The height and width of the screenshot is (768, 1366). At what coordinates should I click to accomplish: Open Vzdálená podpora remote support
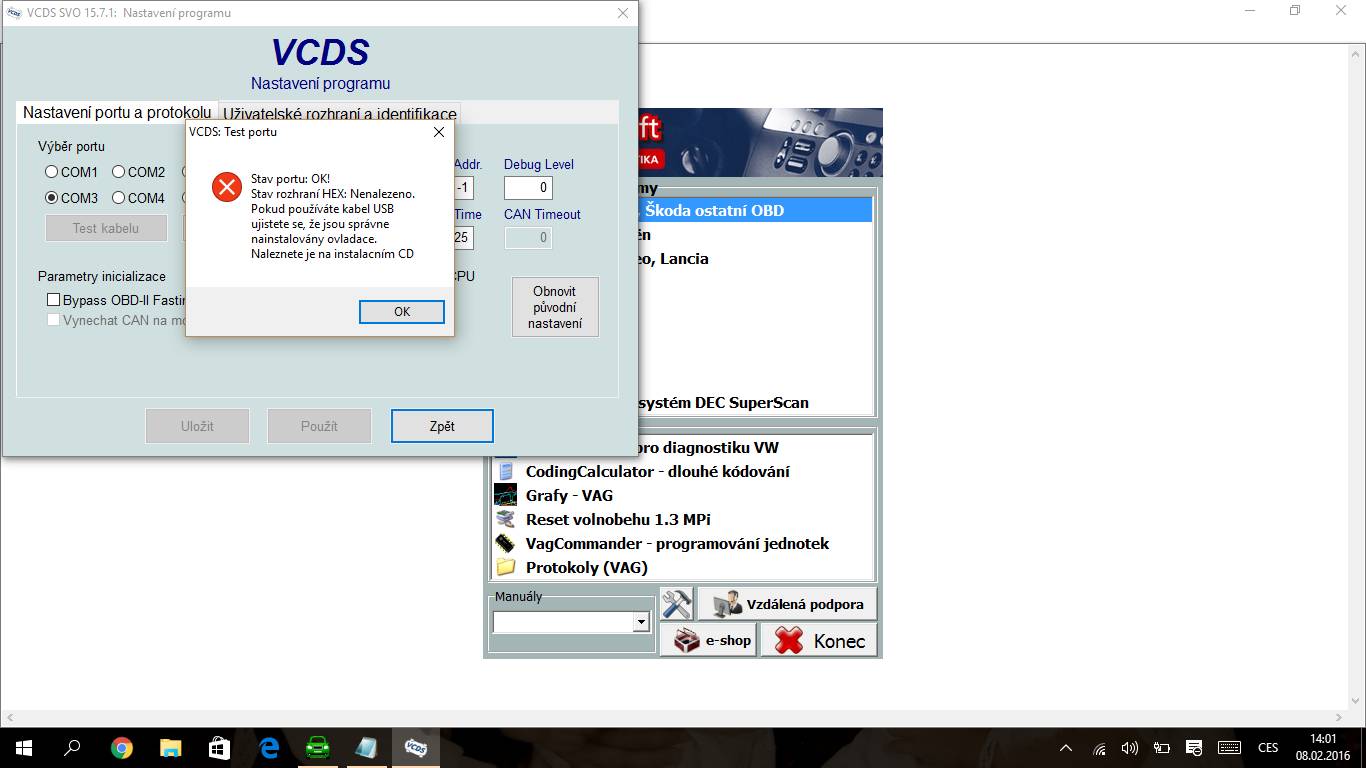(x=787, y=604)
